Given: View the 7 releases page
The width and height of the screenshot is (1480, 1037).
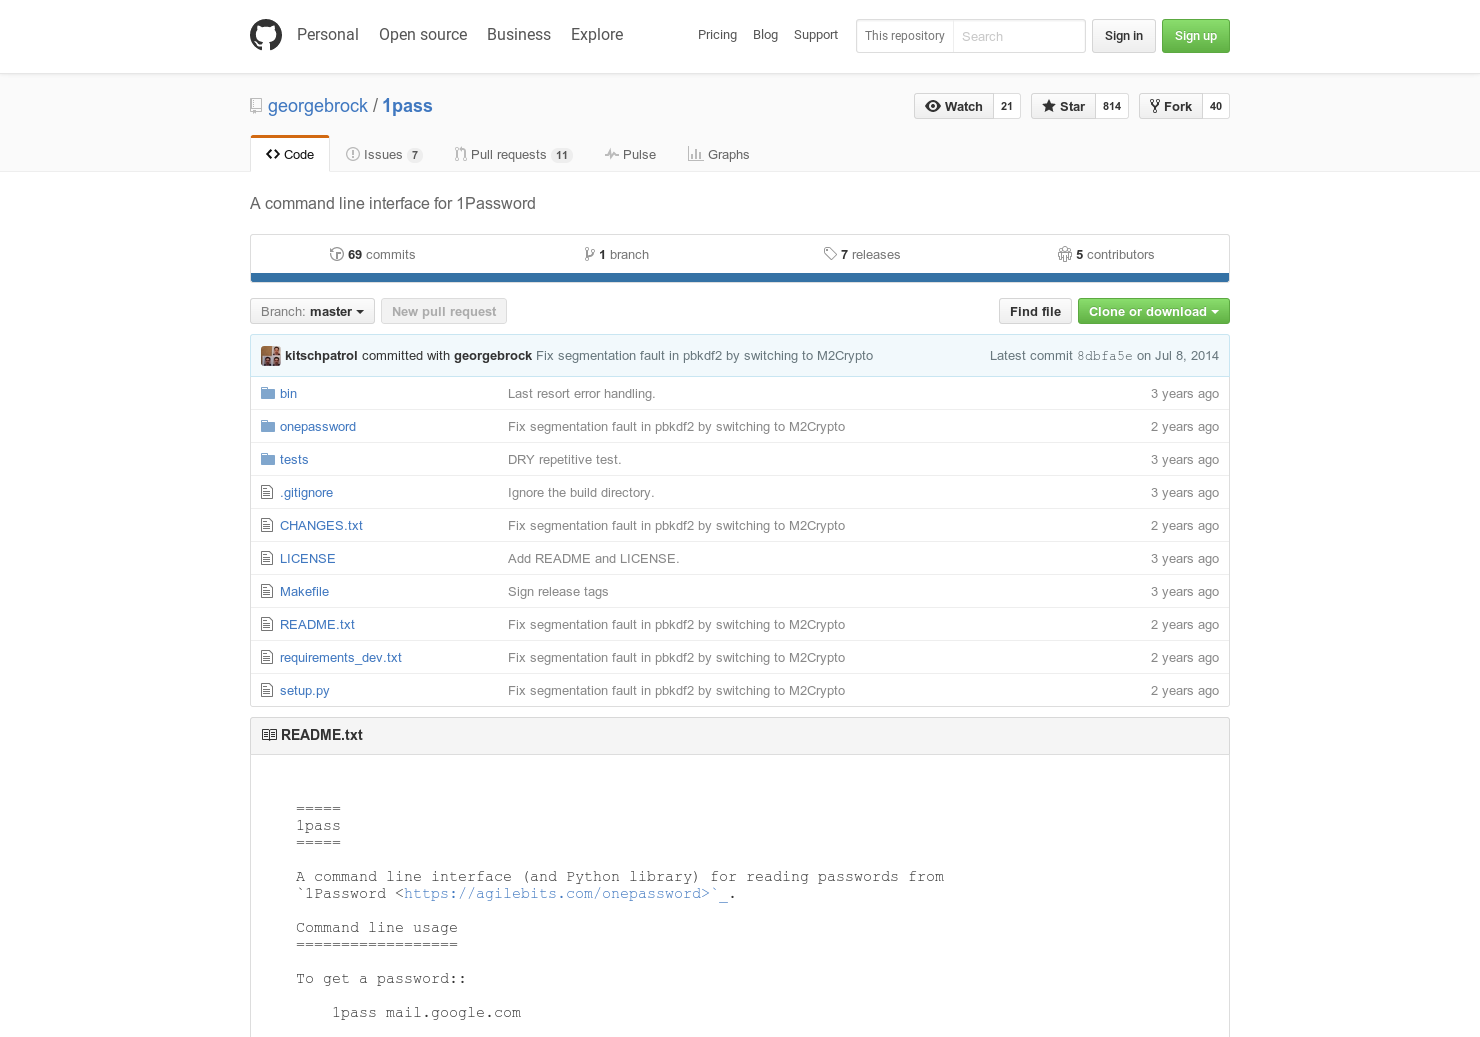Looking at the screenshot, I should click(862, 254).
